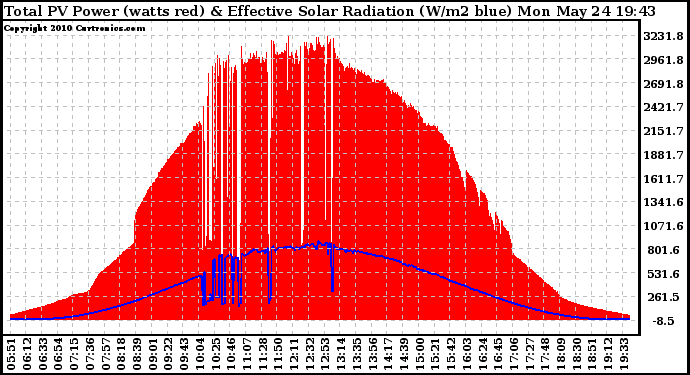Click the Copyright 2010 Cartronics.com notice
Screen dimensions: 690x375
[74, 28]
